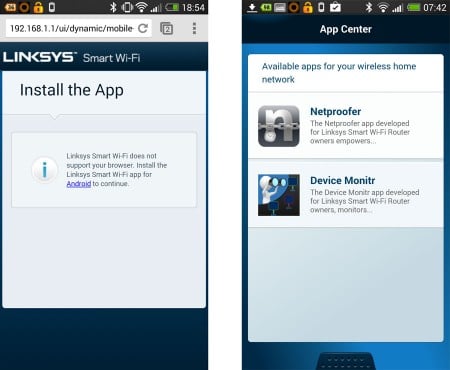Tap the Device Monitr description text
Screen dimensions: 450x370
[365, 201]
